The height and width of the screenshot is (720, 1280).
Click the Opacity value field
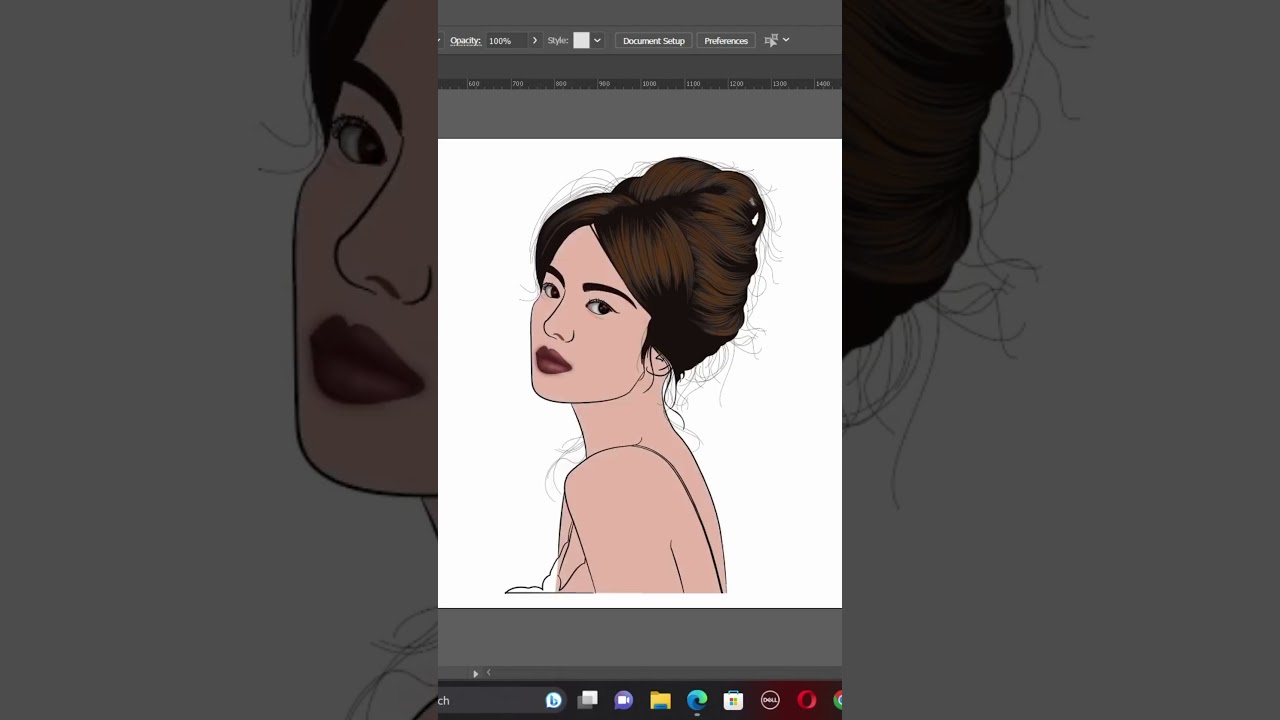(506, 41)
